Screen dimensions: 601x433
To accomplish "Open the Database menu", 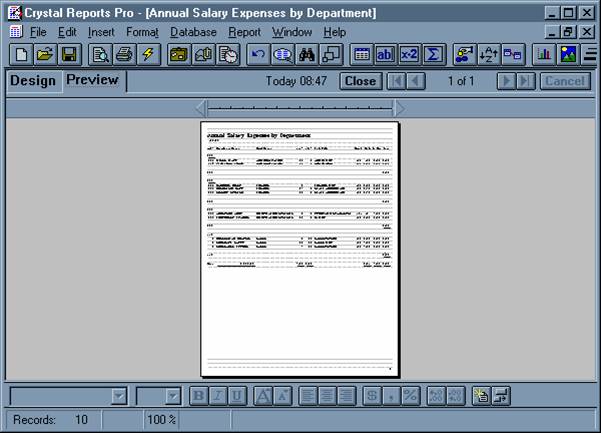I will [x=193, y=32].
